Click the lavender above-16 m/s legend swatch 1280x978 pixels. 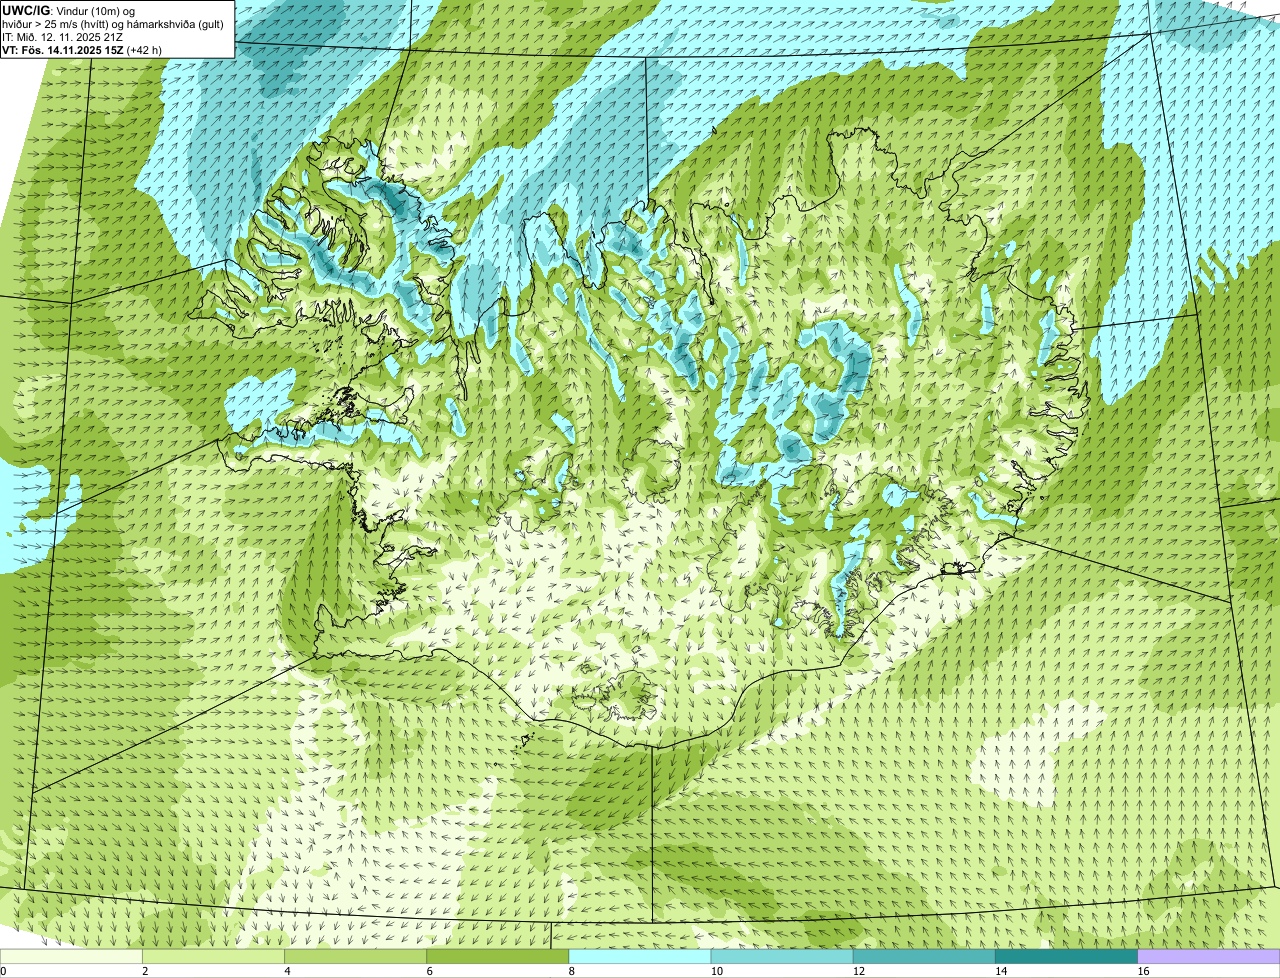pos(1209,956)
